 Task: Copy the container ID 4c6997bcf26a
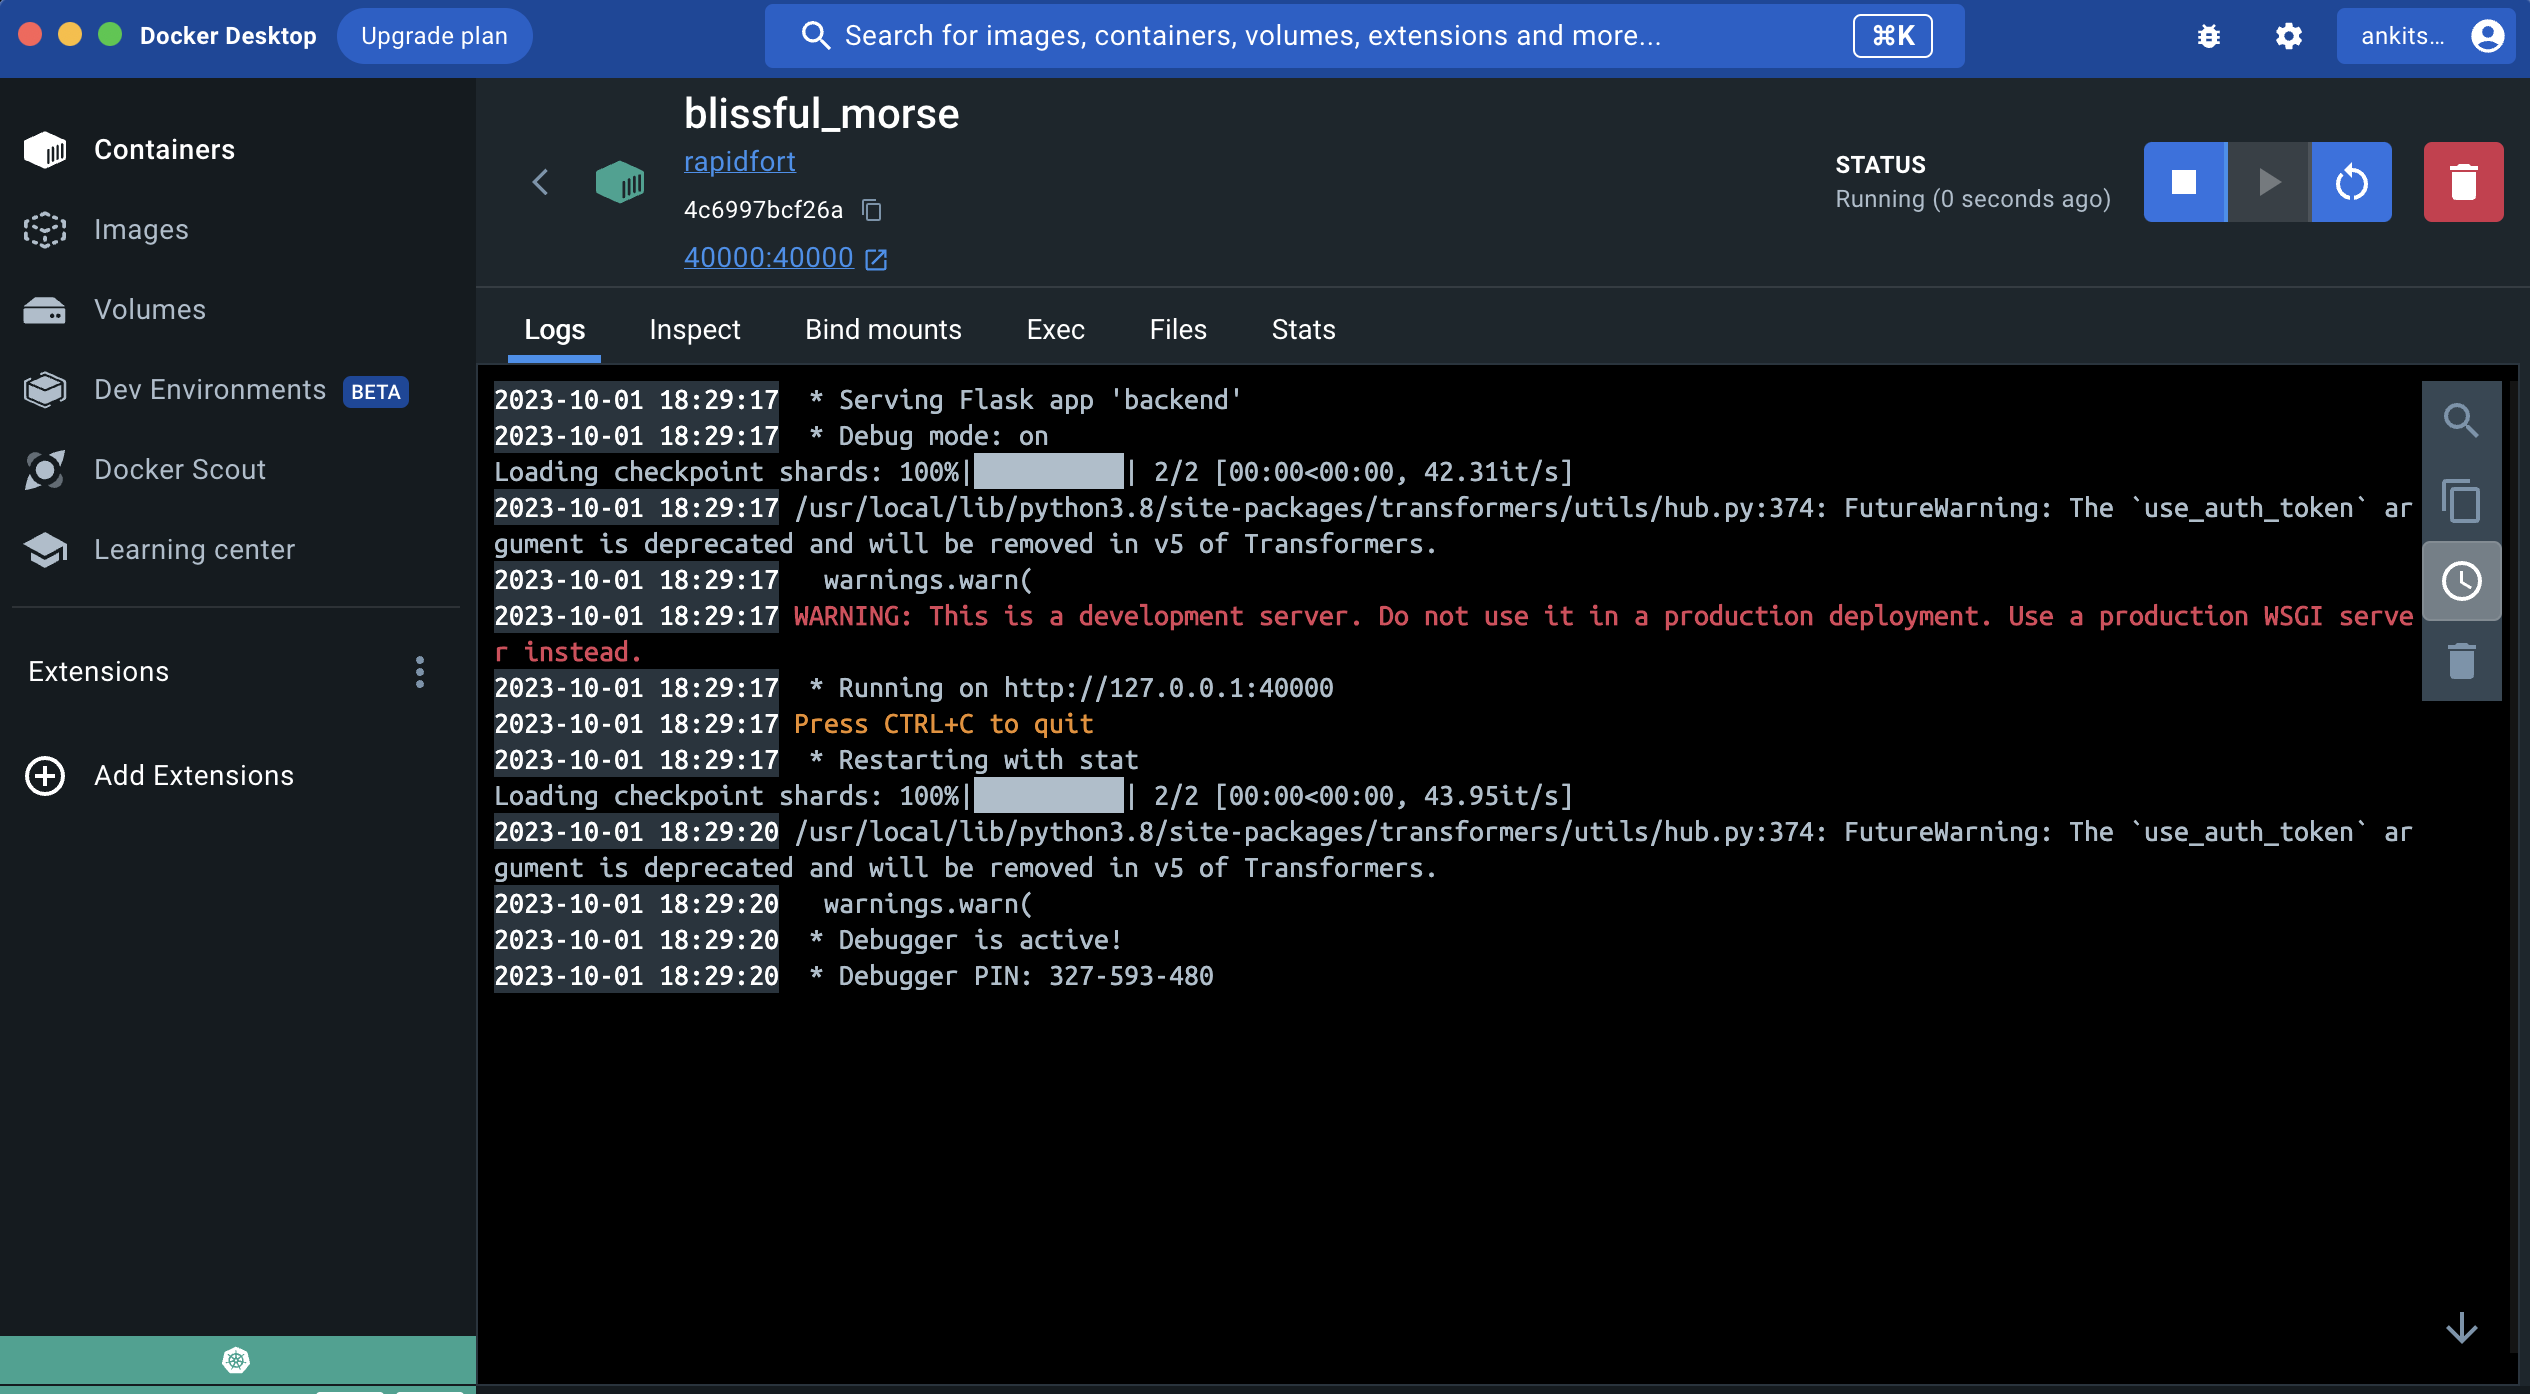[872, 210]
